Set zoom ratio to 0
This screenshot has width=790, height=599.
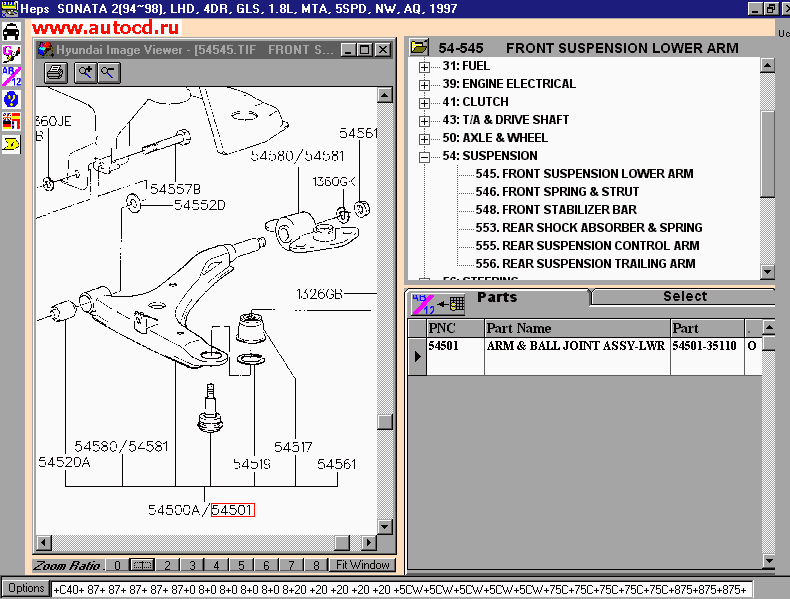click(x=117, y=565)
